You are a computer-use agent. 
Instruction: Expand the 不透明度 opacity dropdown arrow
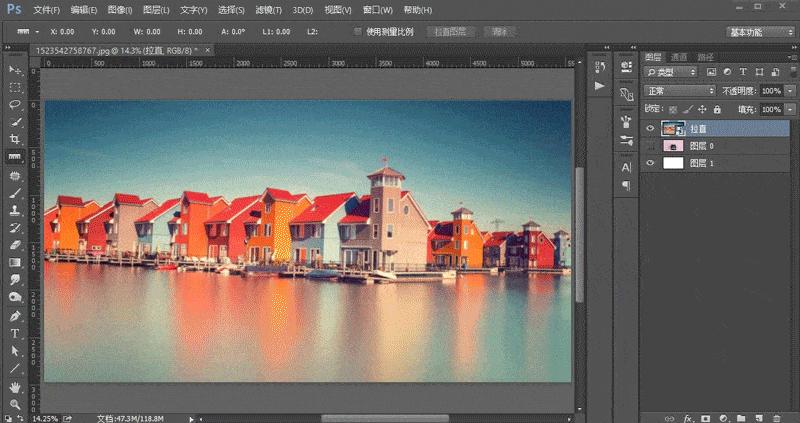[x=791, y=90]
